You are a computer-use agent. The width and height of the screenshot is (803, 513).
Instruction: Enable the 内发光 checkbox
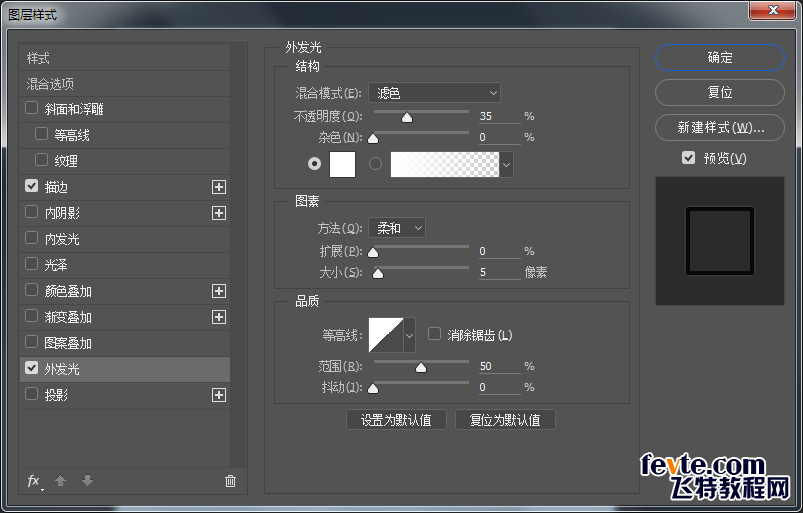(x=31, y=238)
